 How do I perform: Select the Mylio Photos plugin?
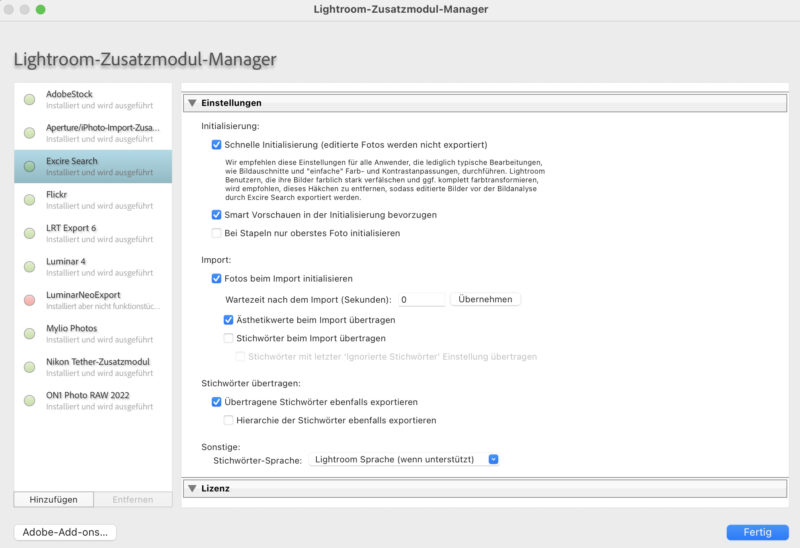point(93,334)
